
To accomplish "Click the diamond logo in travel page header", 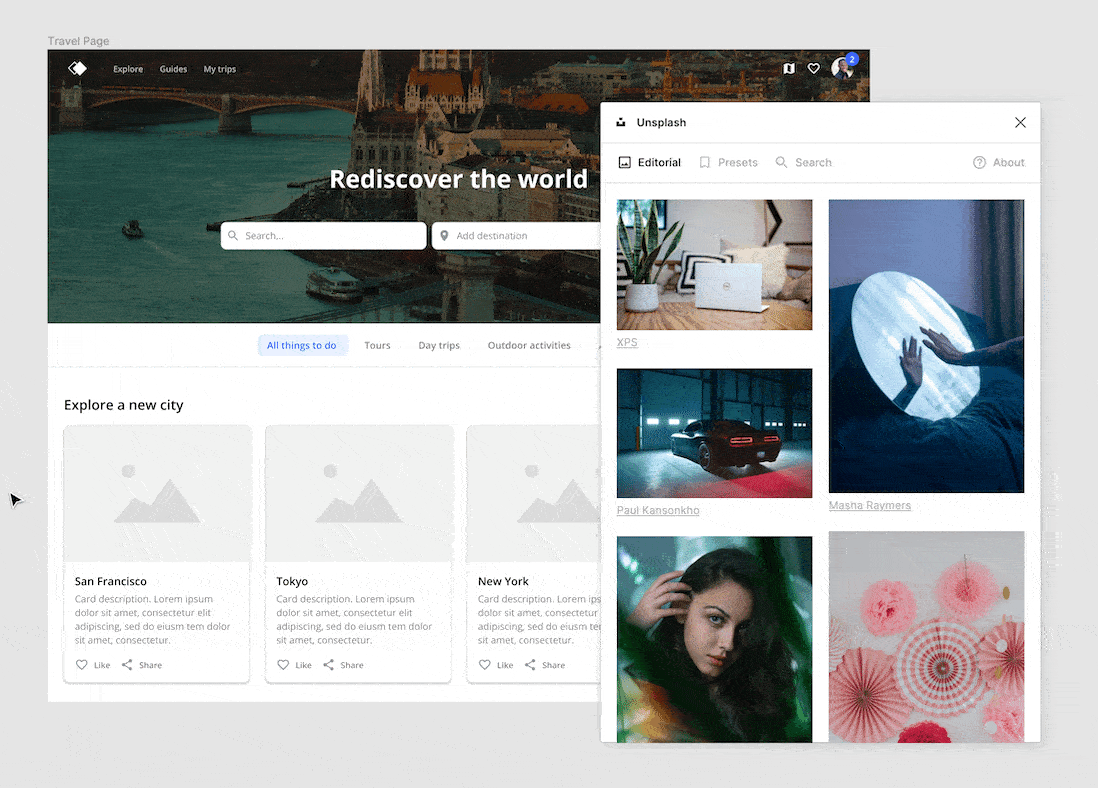I will coord(77,69).
